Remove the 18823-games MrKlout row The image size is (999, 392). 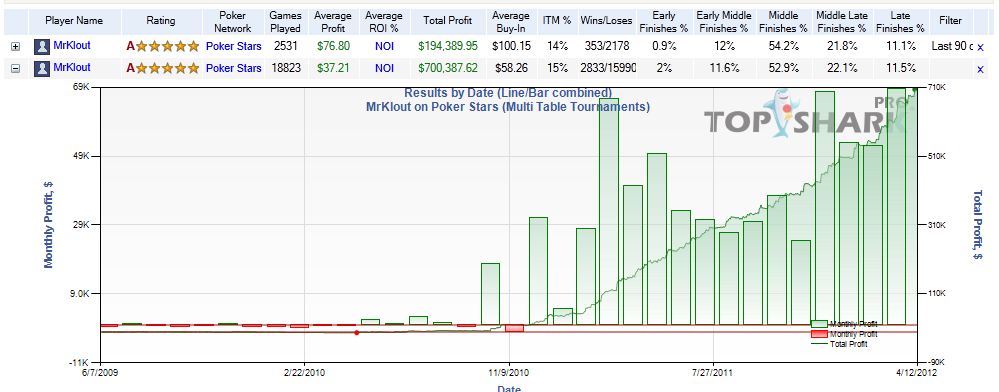pos(980,69)
